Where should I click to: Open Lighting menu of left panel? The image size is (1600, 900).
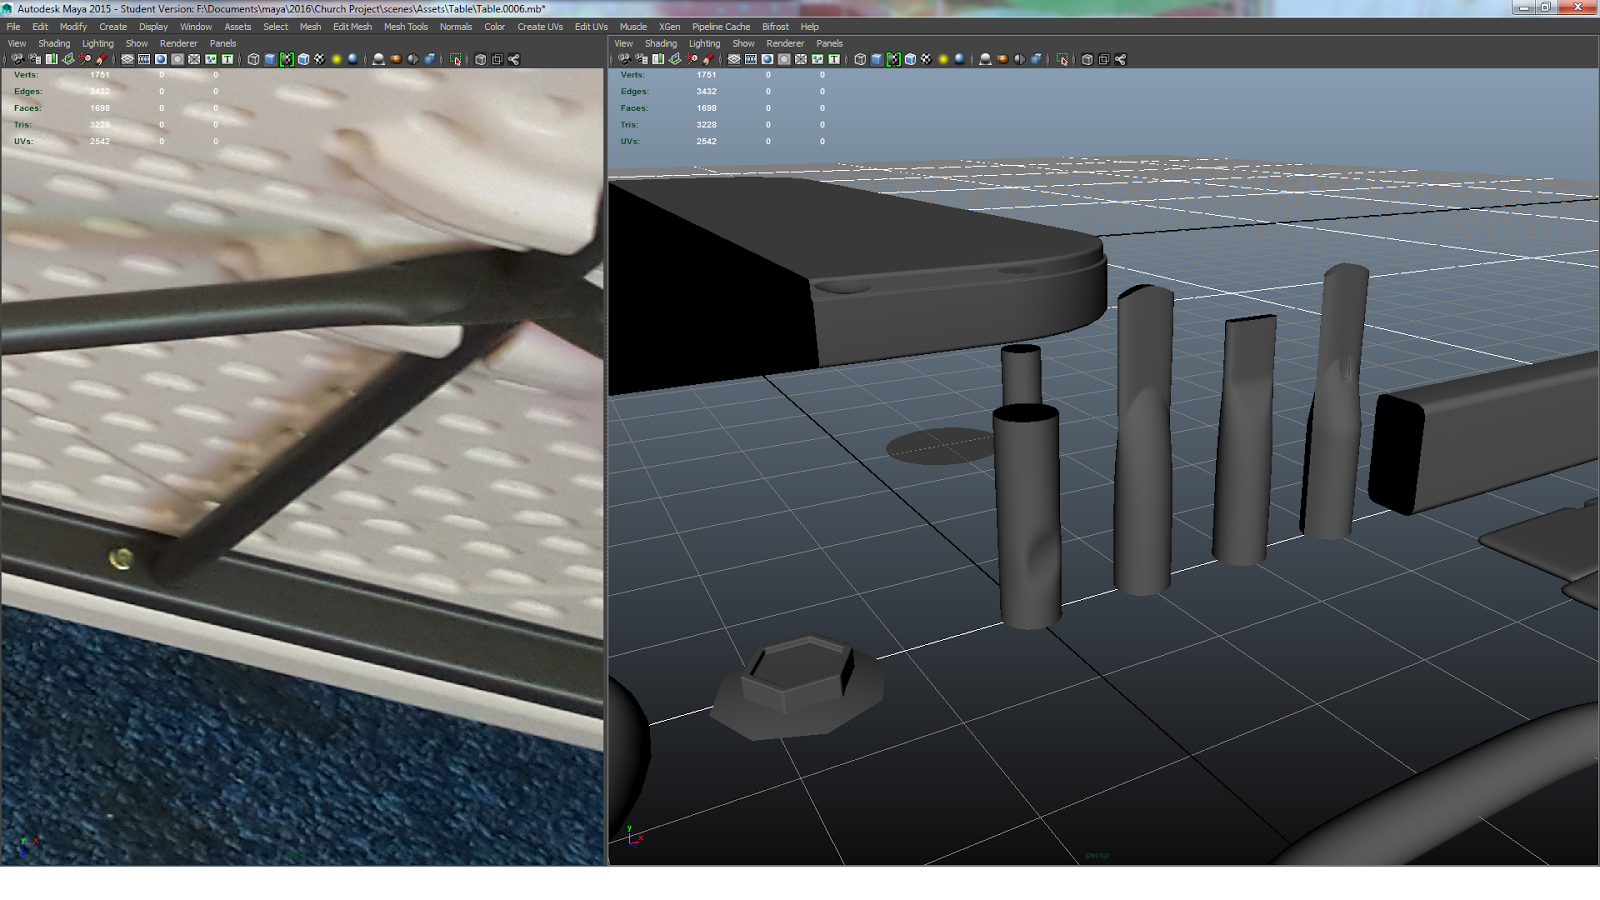pos(98,44)
